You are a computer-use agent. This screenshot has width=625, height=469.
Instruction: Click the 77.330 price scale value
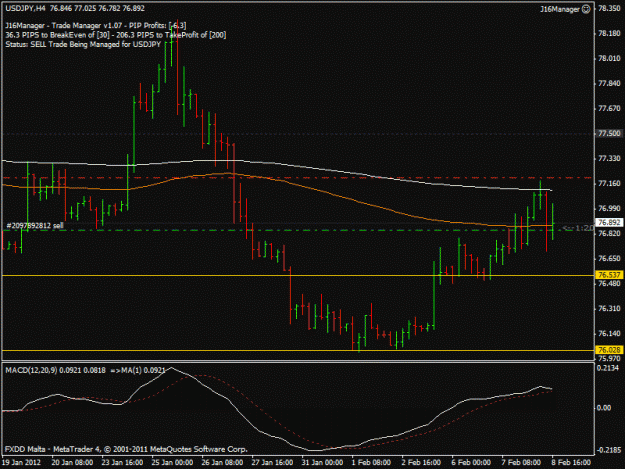(609, 159)
